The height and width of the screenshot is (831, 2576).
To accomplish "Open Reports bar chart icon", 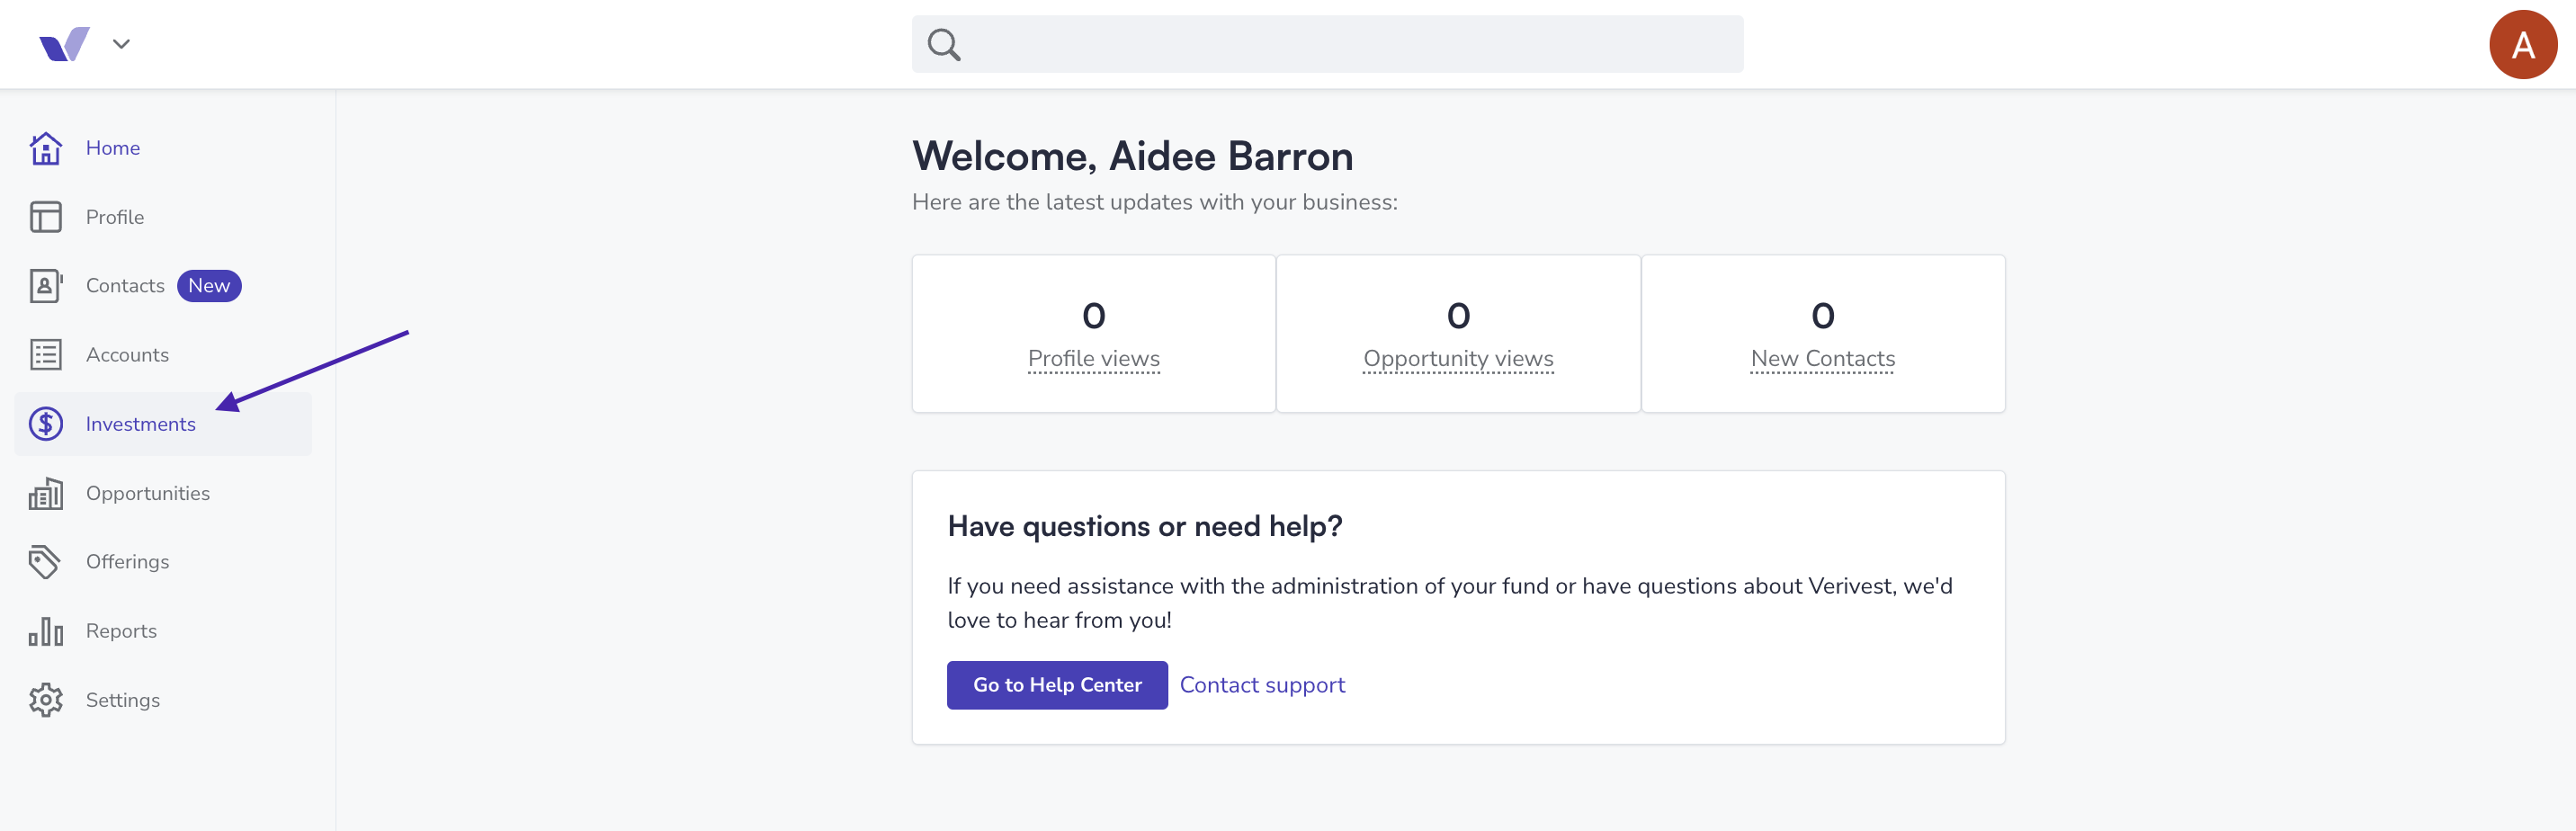I will 46,631.
